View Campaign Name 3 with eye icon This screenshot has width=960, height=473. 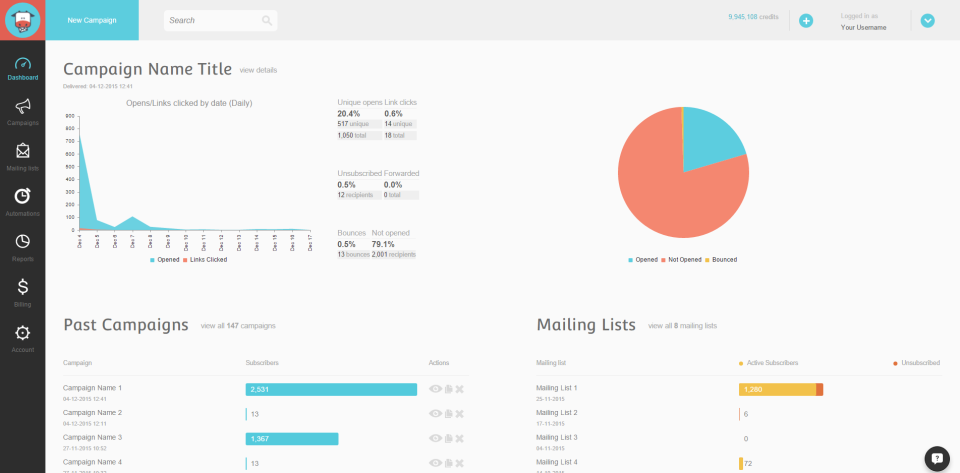tap(435, 439)
